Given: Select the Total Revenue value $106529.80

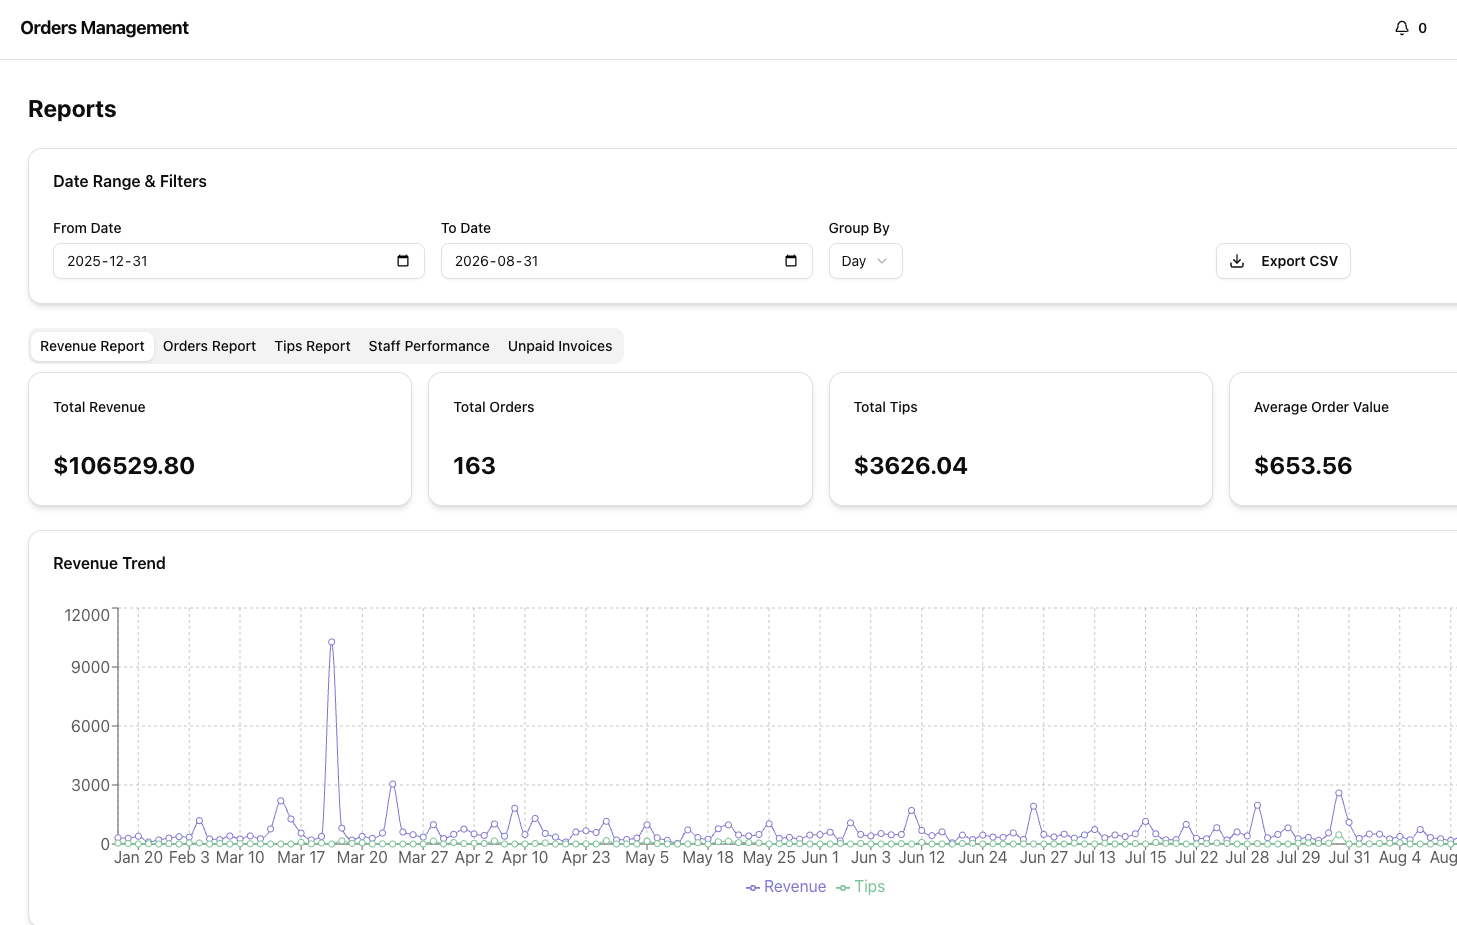Looking at the screenshot, I should 124,466.
